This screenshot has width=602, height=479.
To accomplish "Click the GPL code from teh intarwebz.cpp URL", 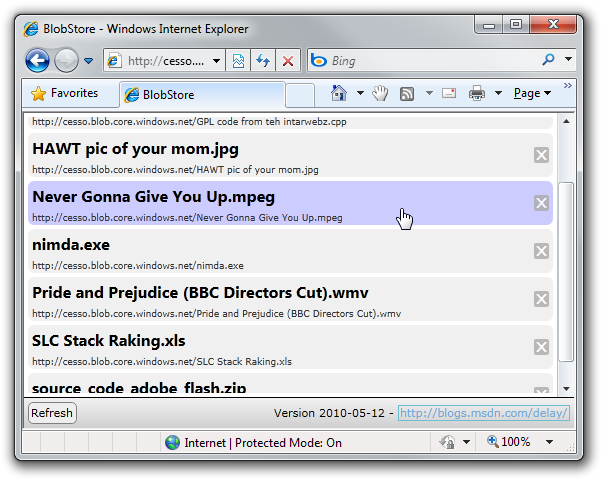I will click(x=189, y=122).
